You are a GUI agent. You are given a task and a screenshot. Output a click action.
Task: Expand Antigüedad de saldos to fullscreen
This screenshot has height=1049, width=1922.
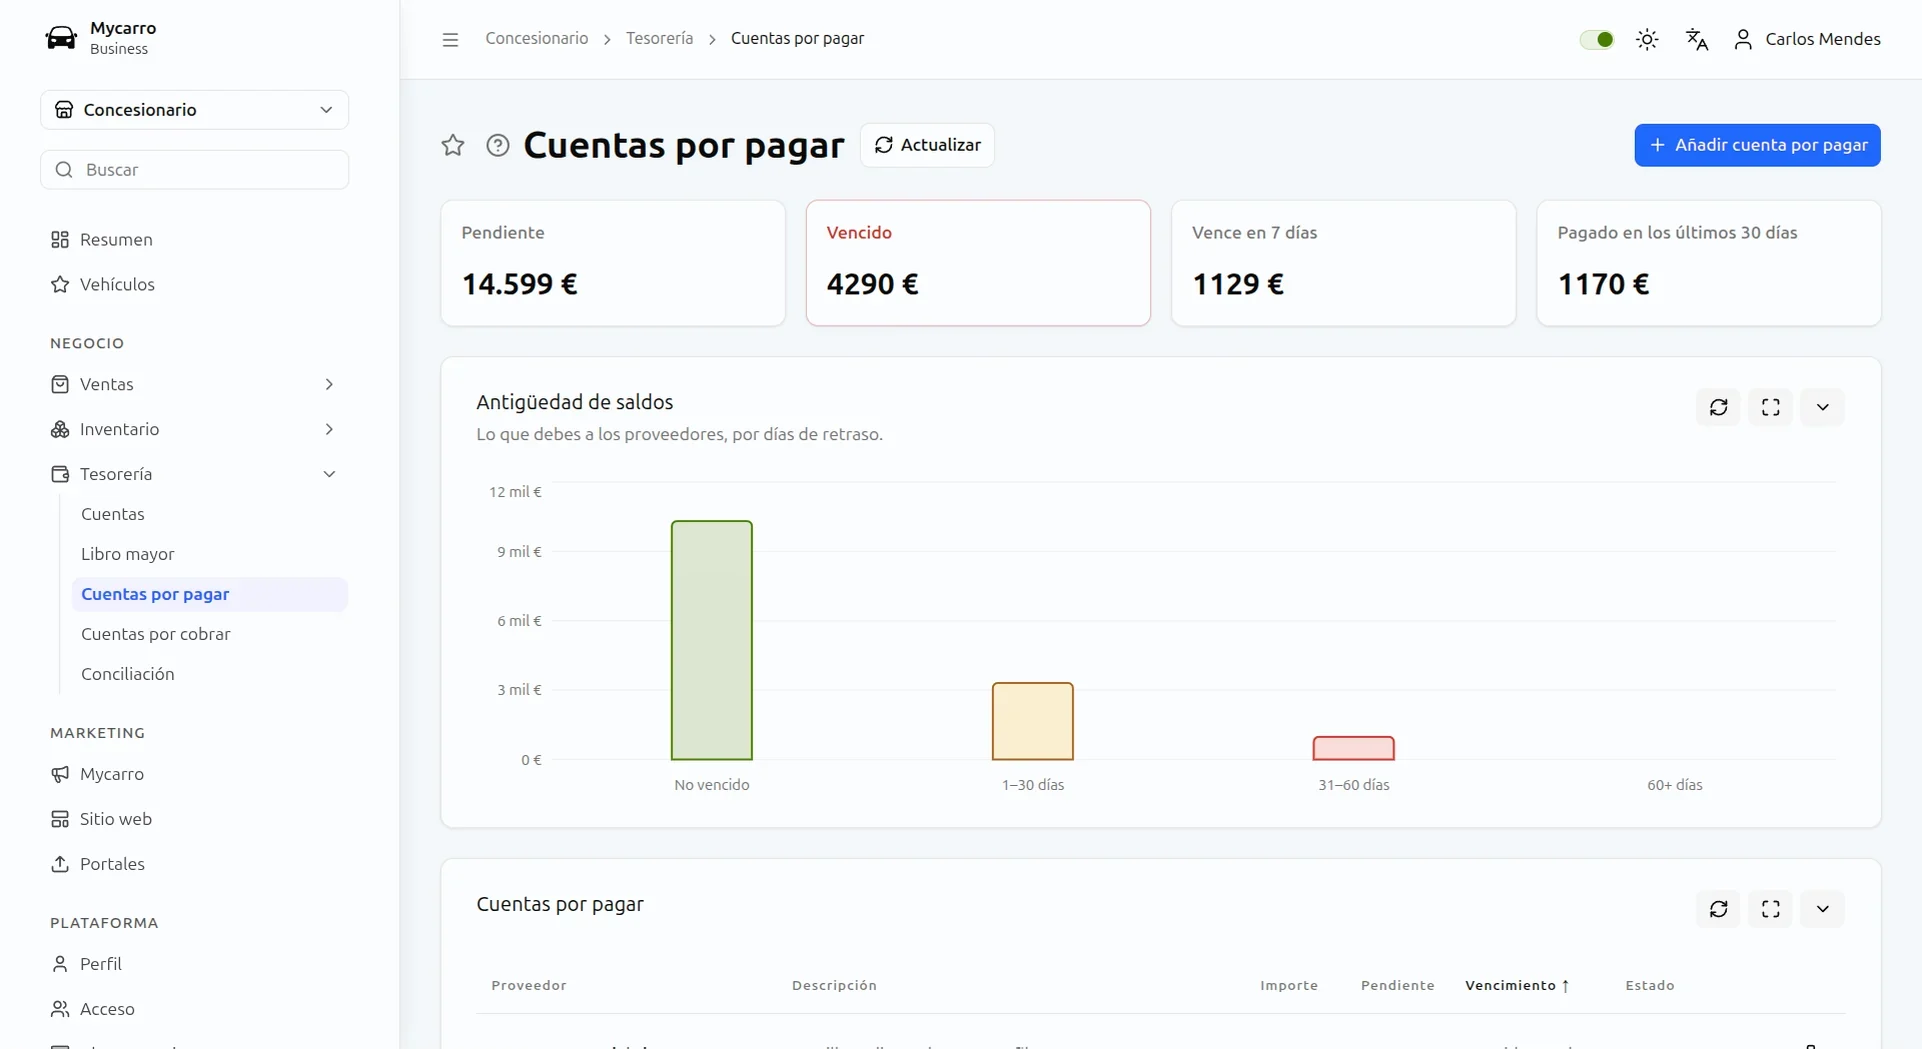point(1771,407)
